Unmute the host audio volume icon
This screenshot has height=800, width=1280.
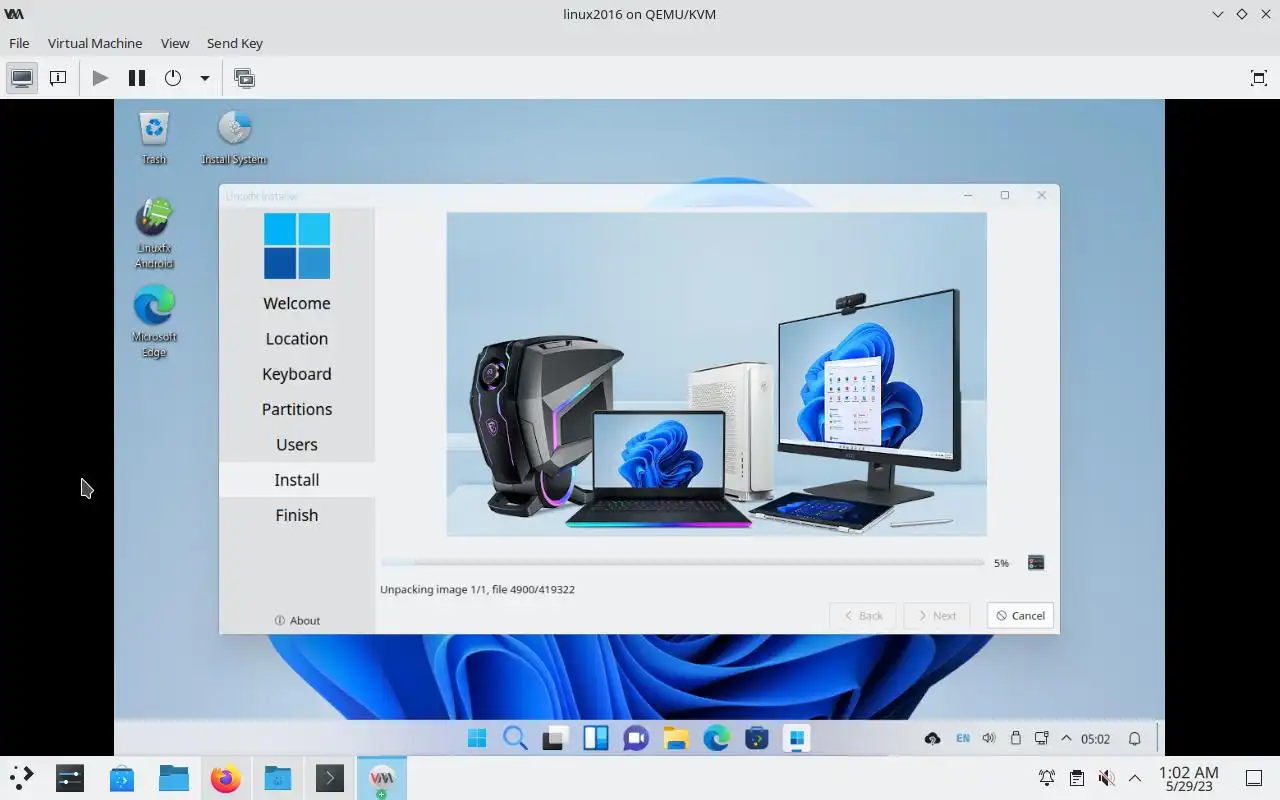tap(1106, 778)
